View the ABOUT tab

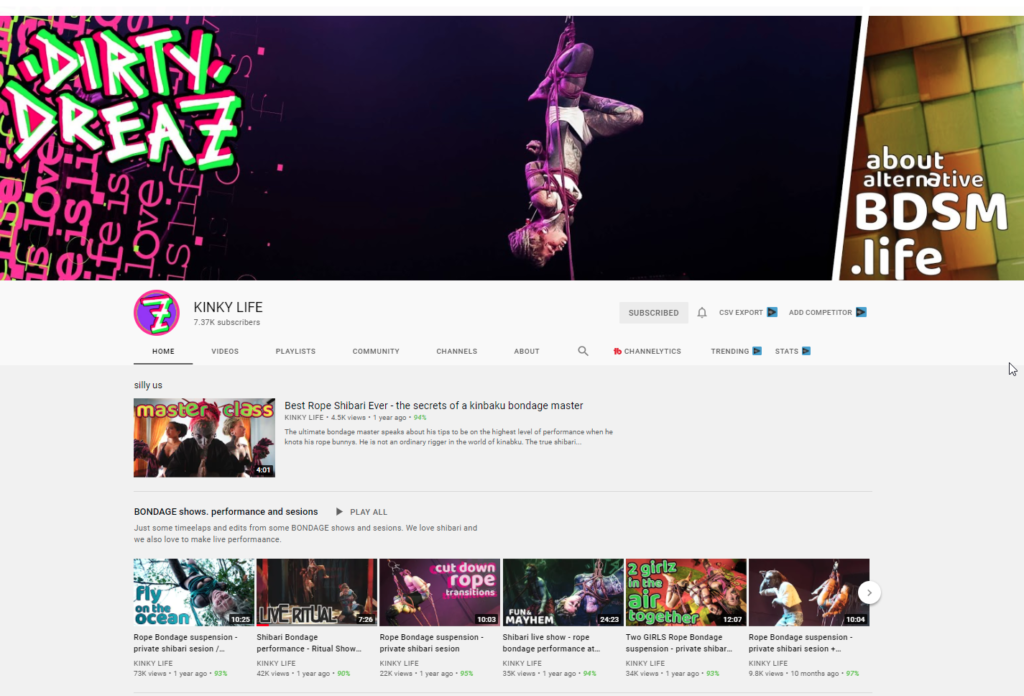tap(526, 351)
